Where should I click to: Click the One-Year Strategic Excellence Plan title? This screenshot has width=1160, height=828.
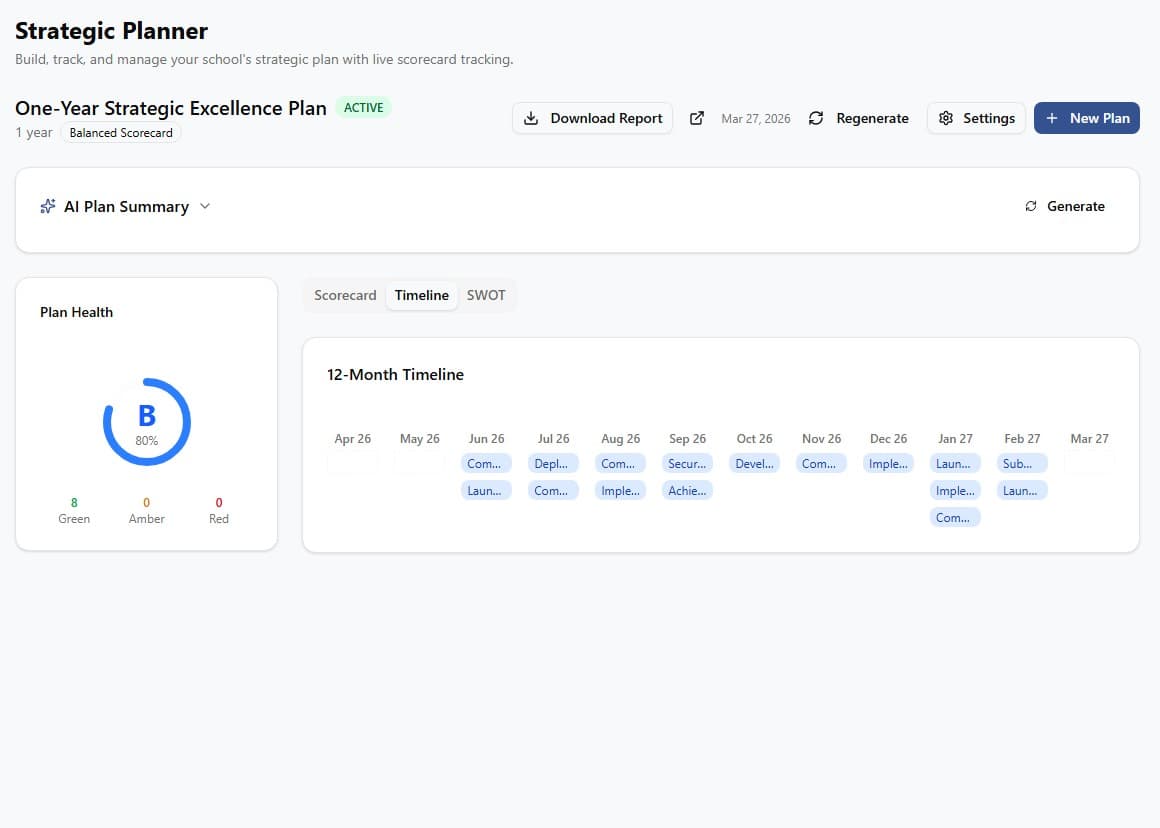(x=171, y=108)
